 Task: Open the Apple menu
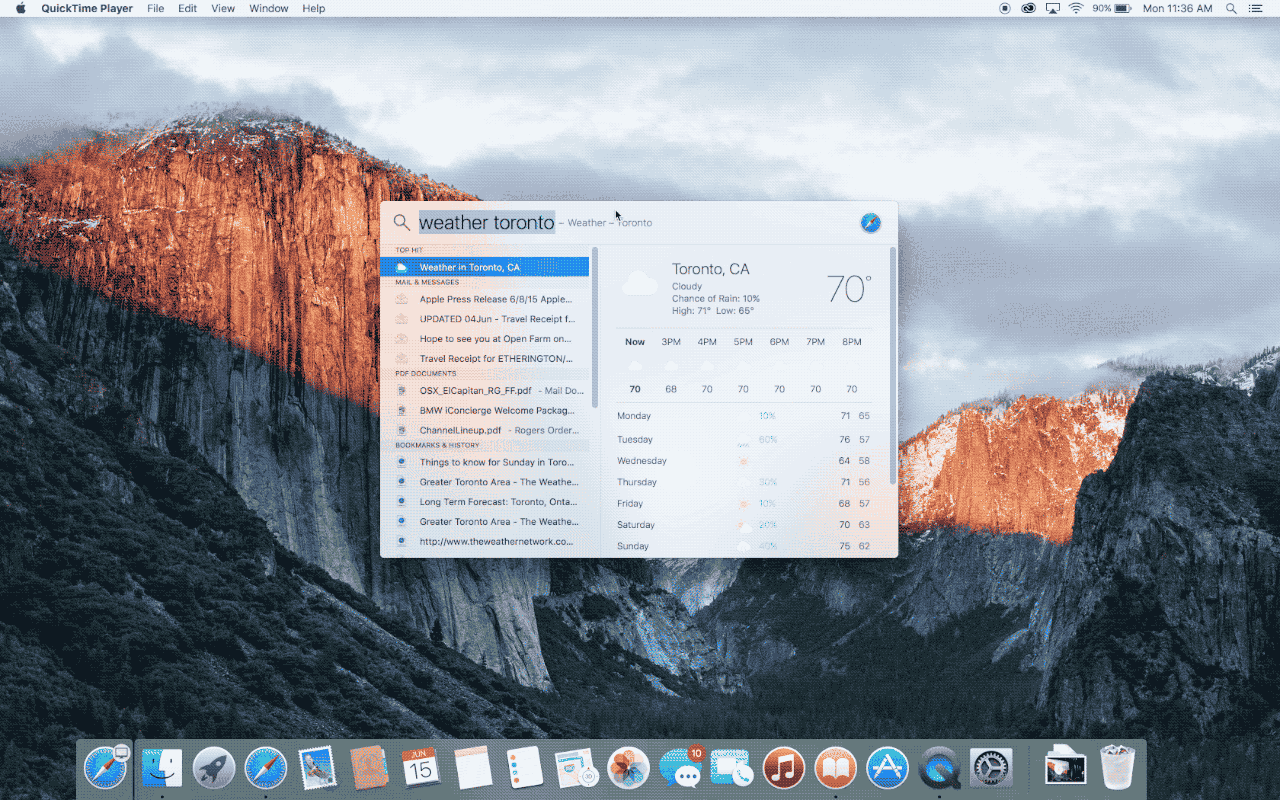18,8
